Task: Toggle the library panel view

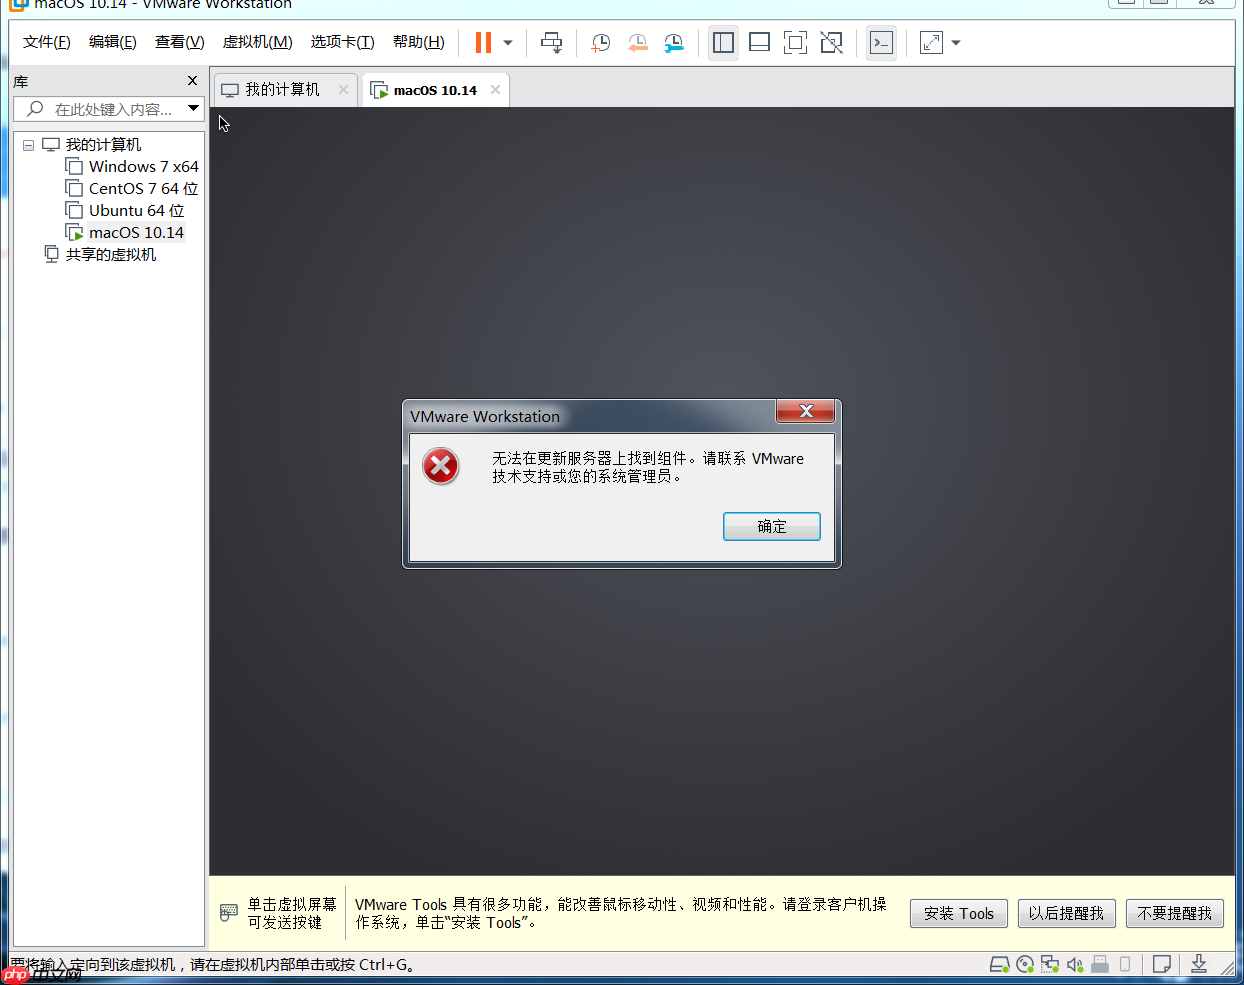Action: 722,42
